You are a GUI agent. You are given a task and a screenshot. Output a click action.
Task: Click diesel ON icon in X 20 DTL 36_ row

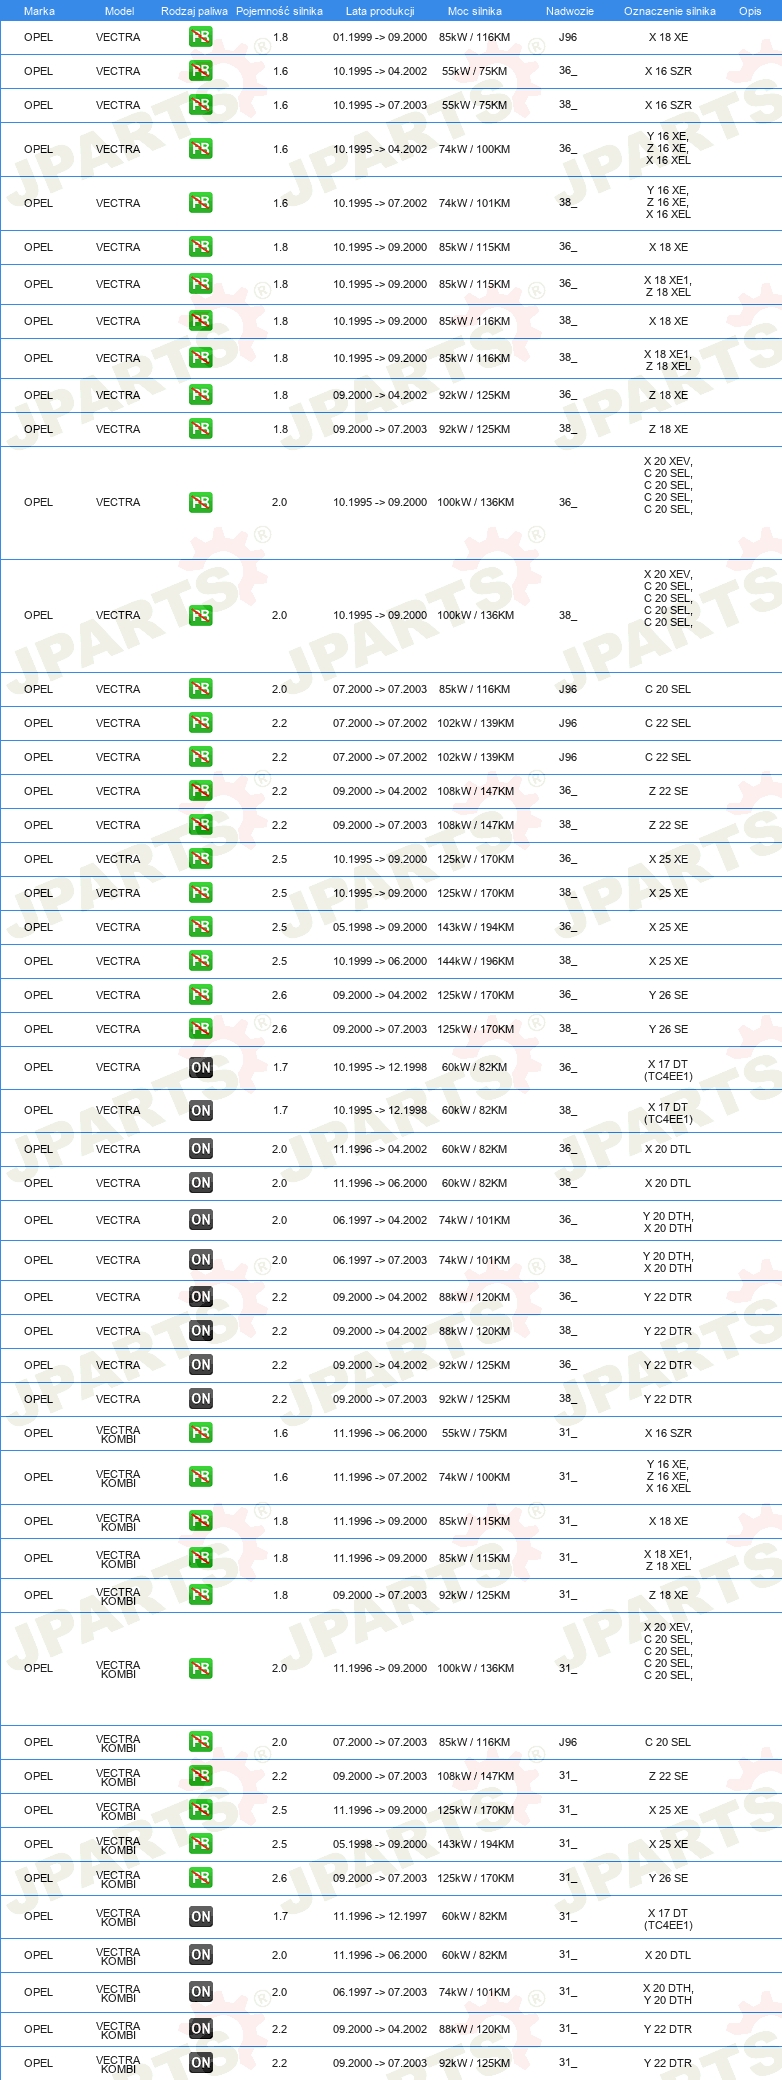(x=201, y=1149)
